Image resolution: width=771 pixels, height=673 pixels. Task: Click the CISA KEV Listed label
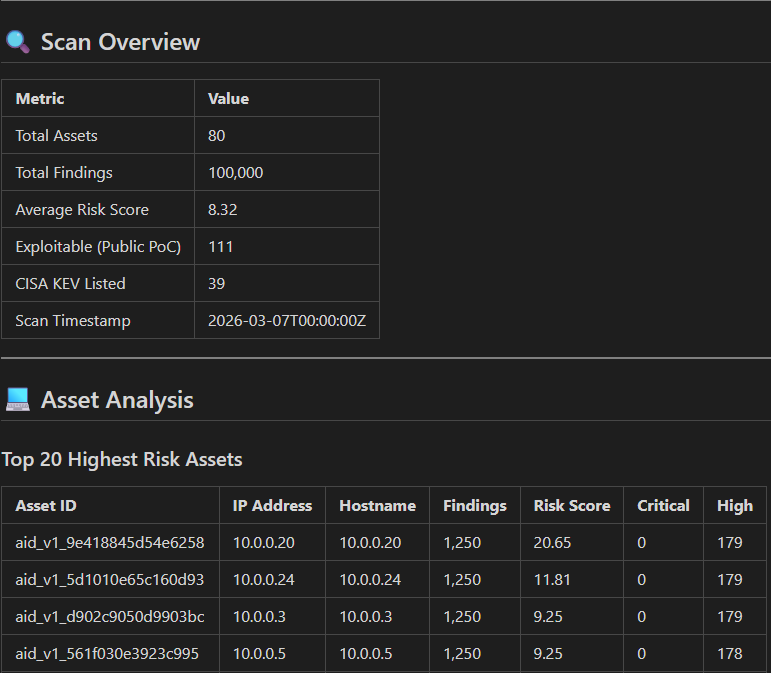tap(70, 284)
